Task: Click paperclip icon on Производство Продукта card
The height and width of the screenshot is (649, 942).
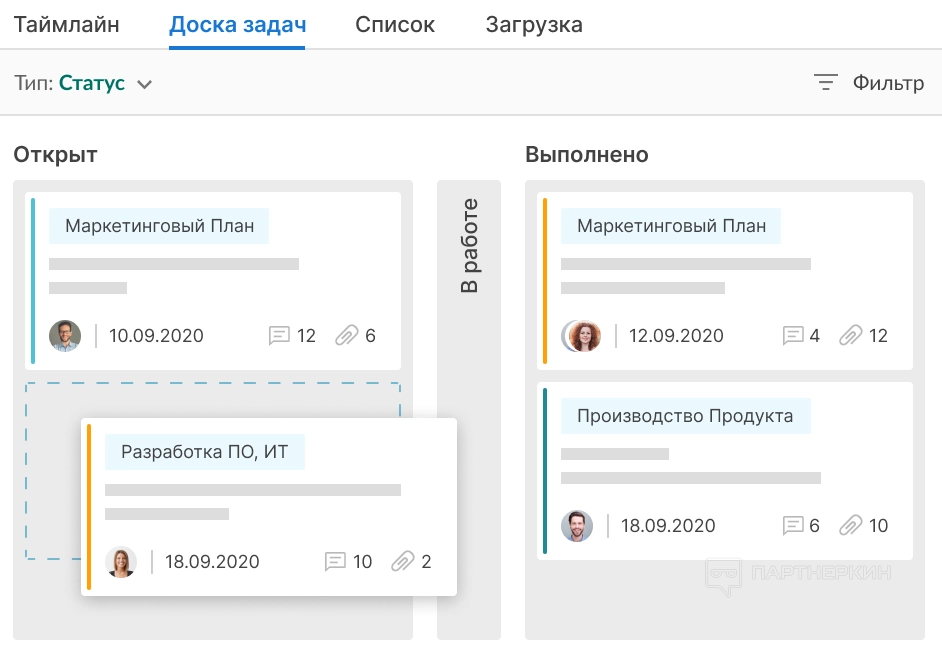Action: click(850, 526)
